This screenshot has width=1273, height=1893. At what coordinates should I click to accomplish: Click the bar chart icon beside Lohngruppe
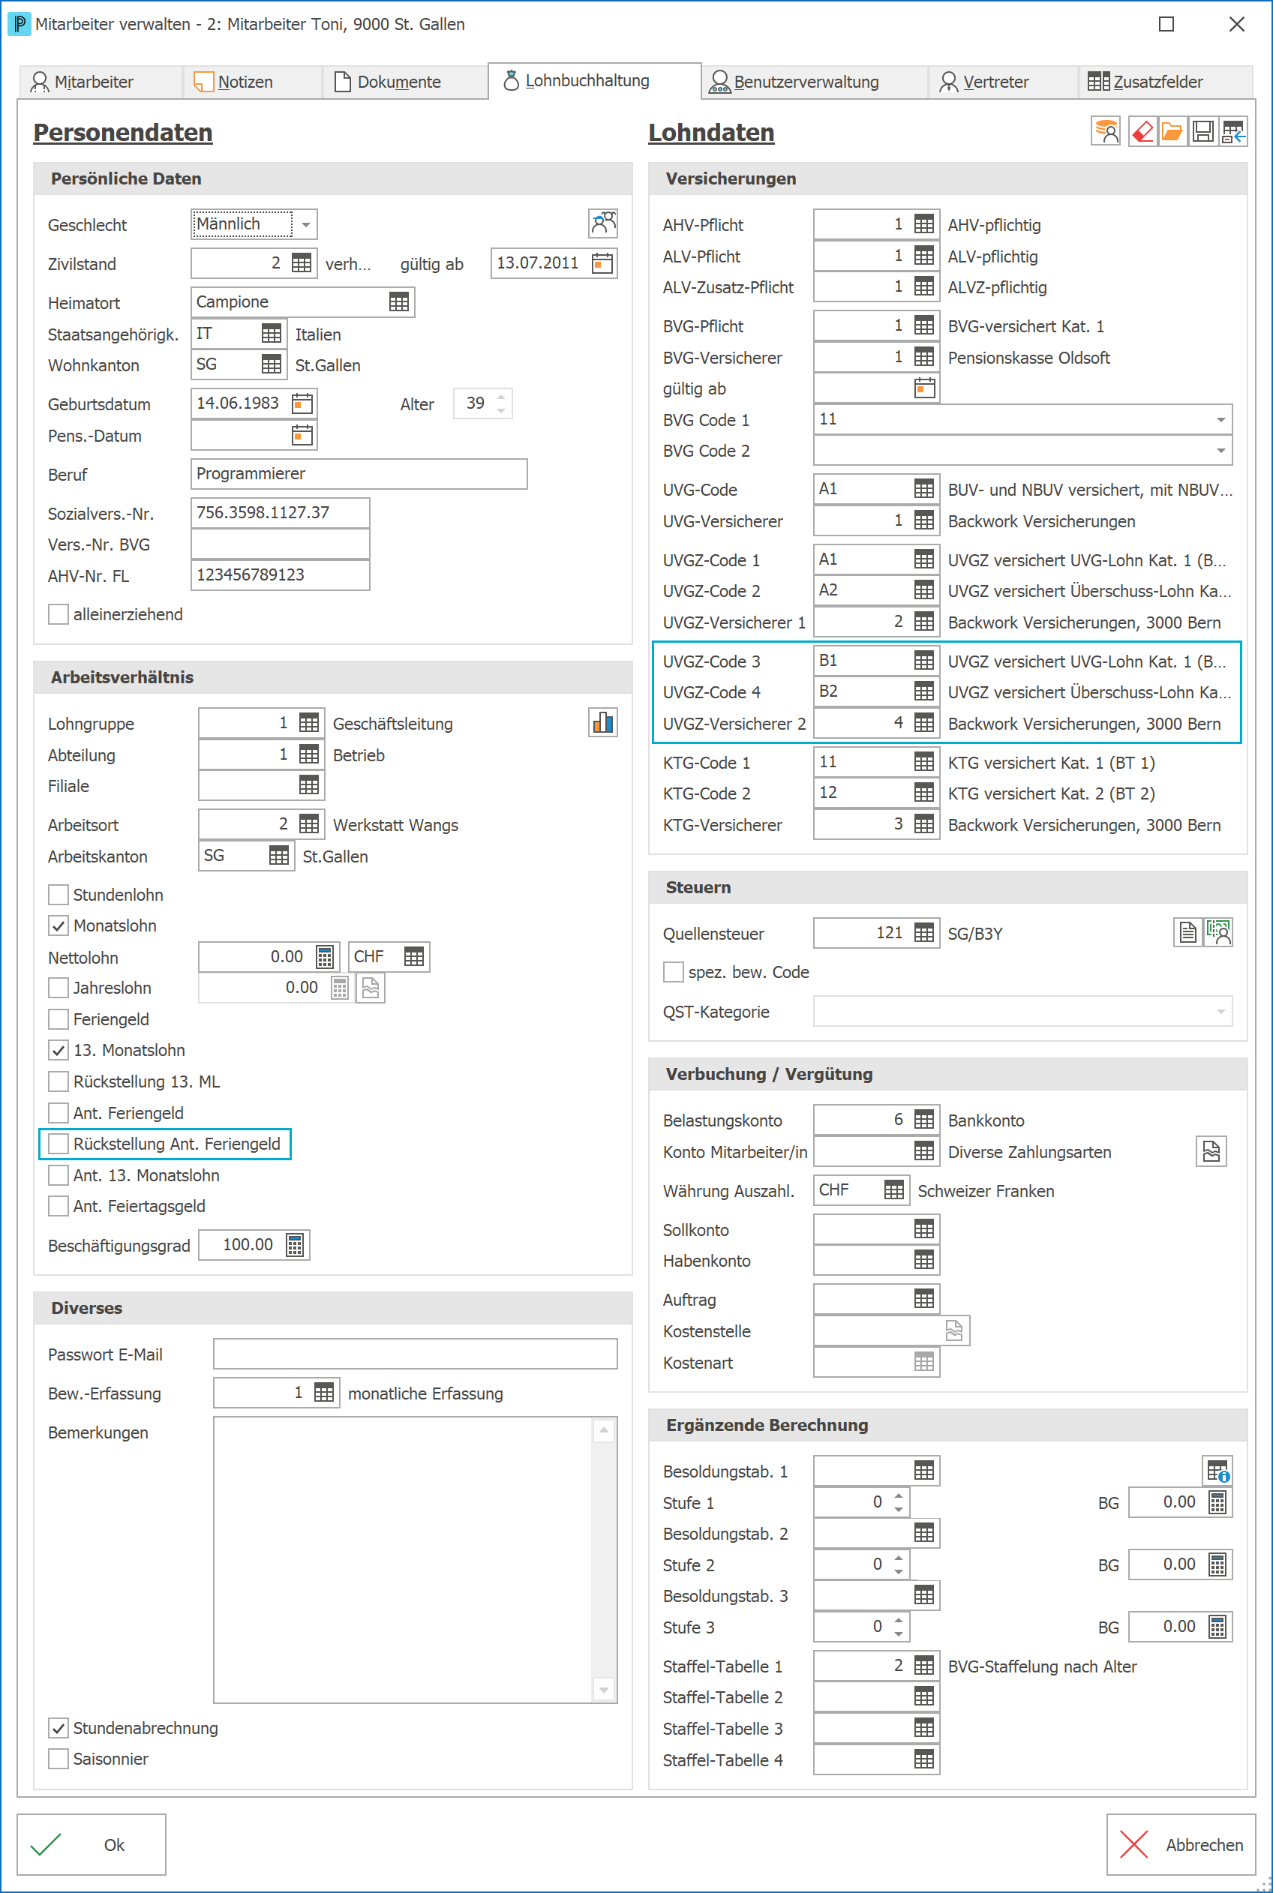603,723
